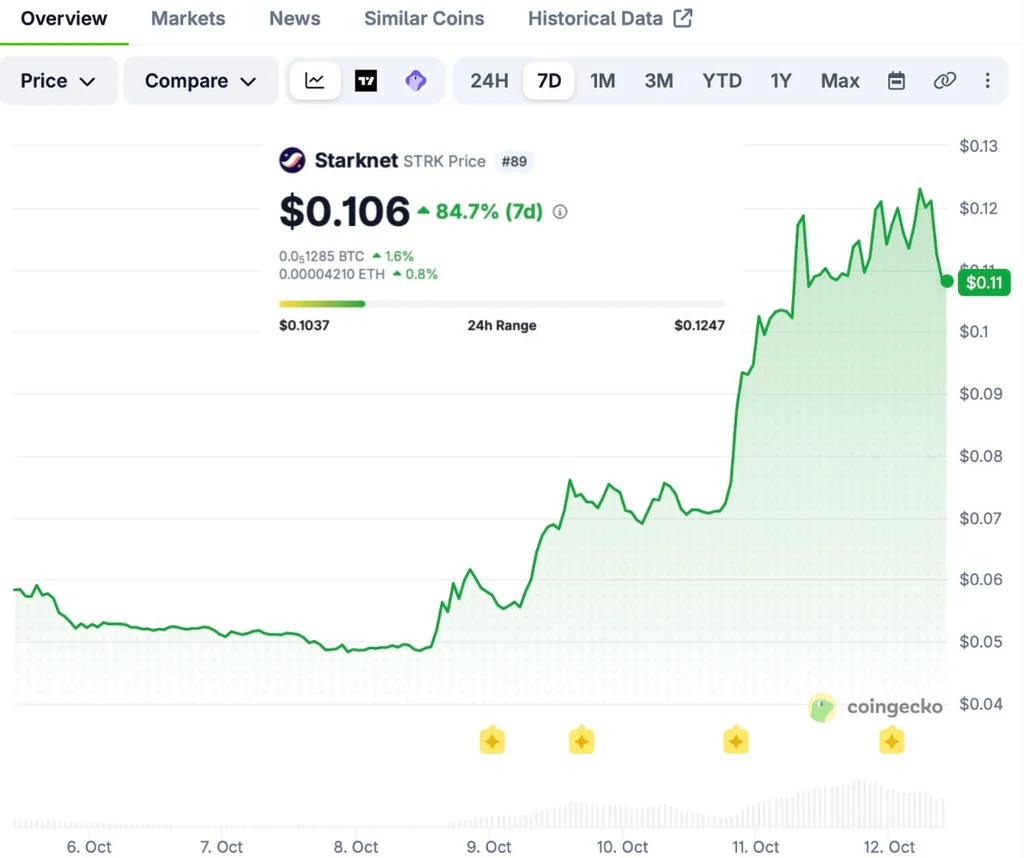Open the event marker near 11. Oct
The image size is (1024, 858).
(736, 740)
